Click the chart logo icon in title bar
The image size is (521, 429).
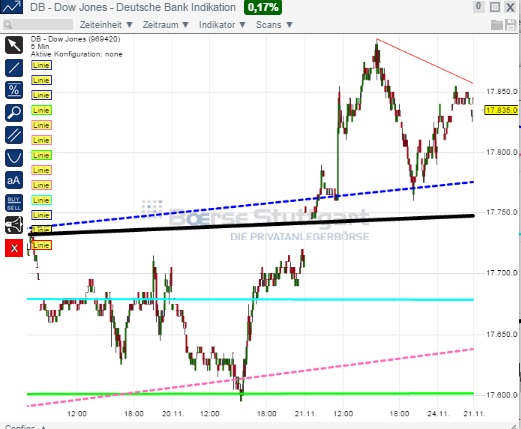12,7
